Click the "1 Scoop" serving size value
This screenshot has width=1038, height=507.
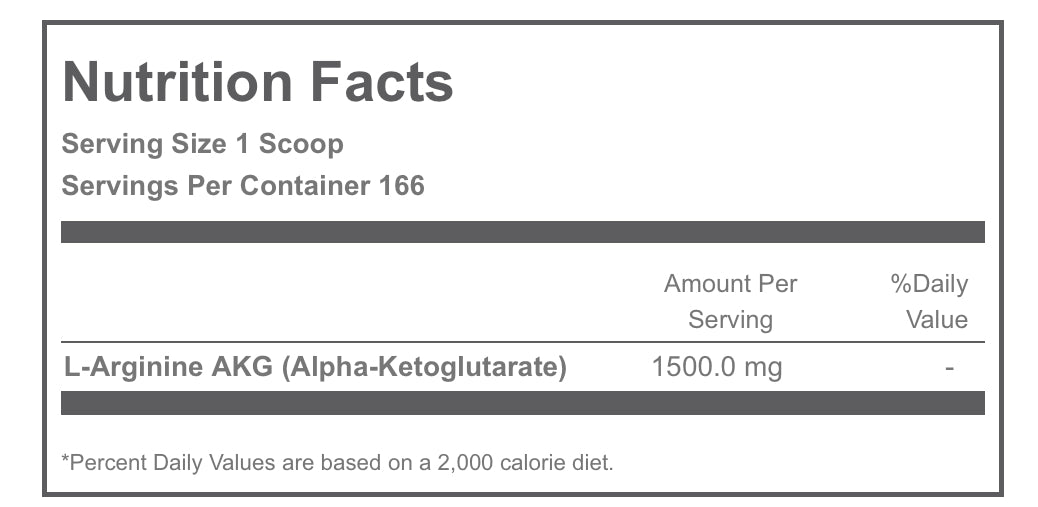(x=289, y=144)
